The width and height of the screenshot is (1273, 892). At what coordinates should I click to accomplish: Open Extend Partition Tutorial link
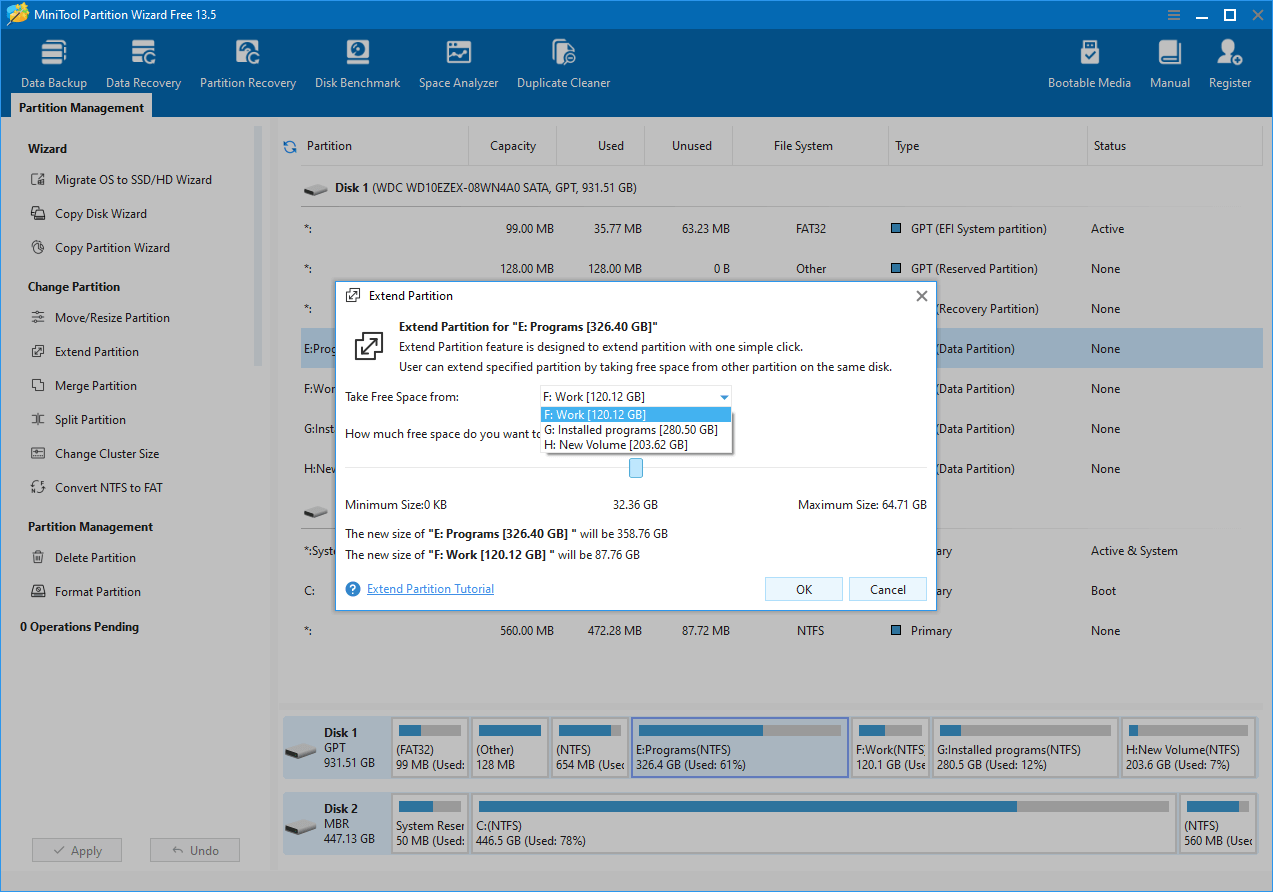[430, 589]
